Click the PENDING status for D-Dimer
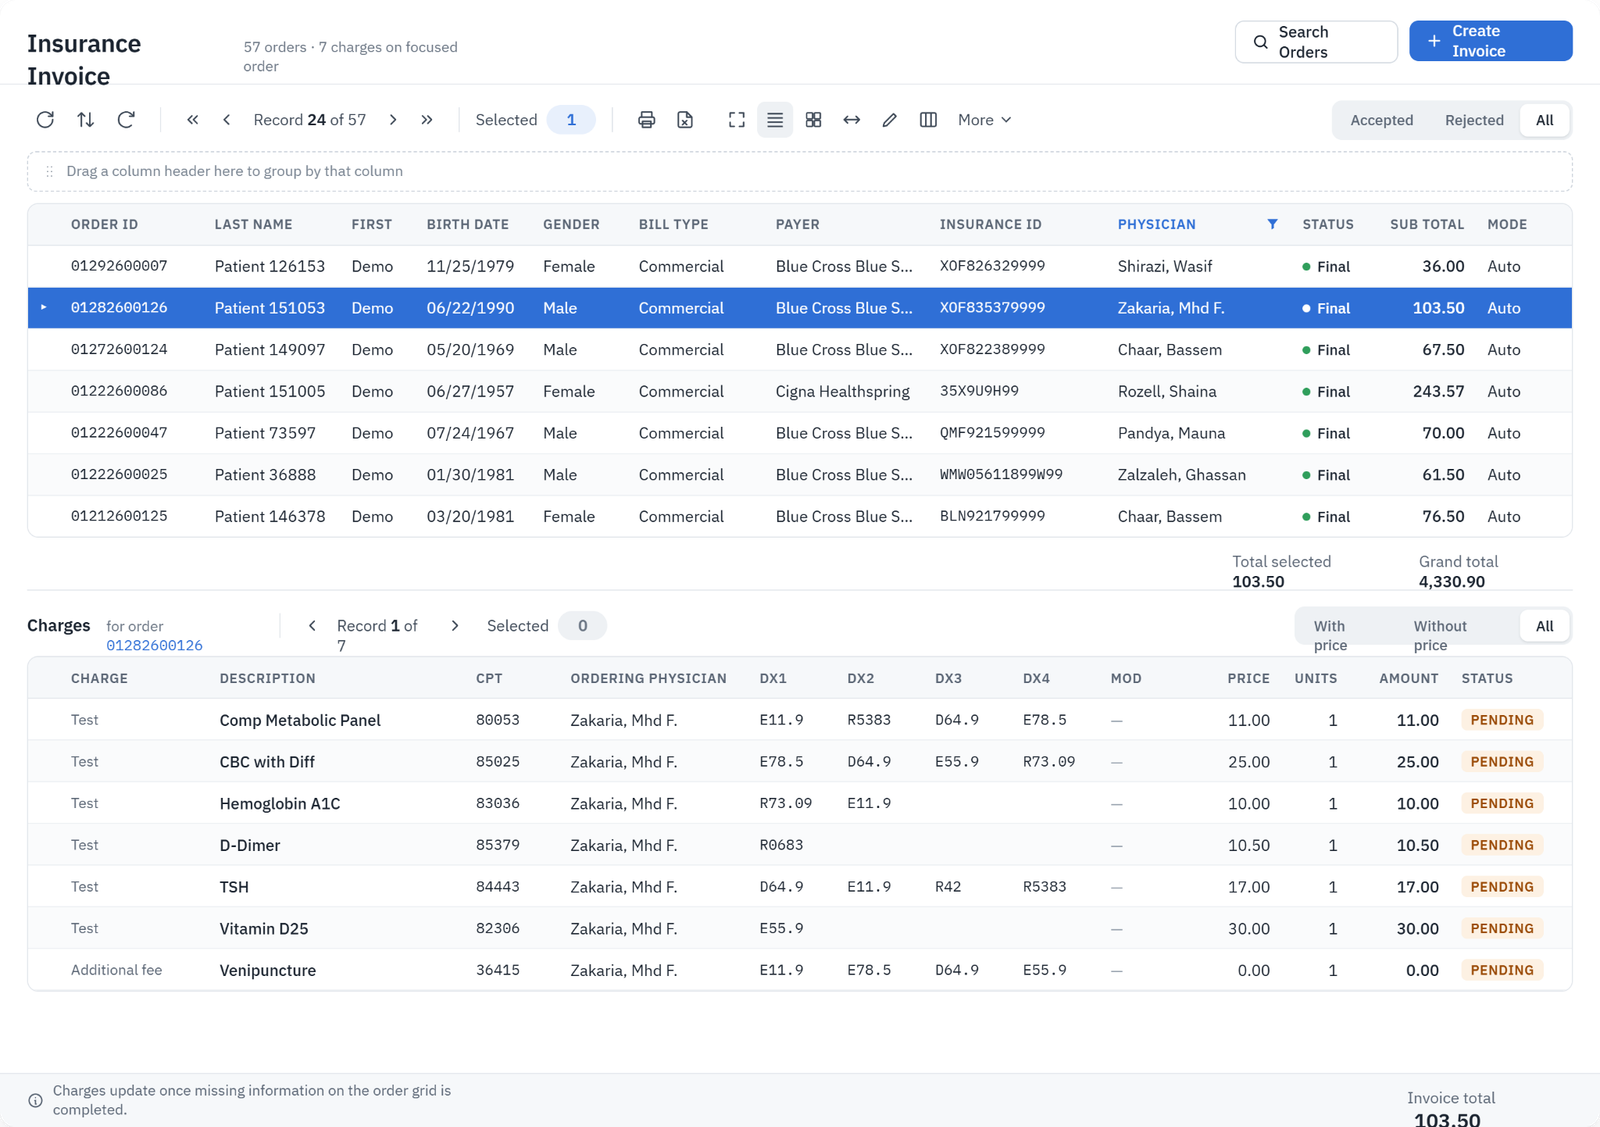 pyautogui.click(x=1502, y=845)
